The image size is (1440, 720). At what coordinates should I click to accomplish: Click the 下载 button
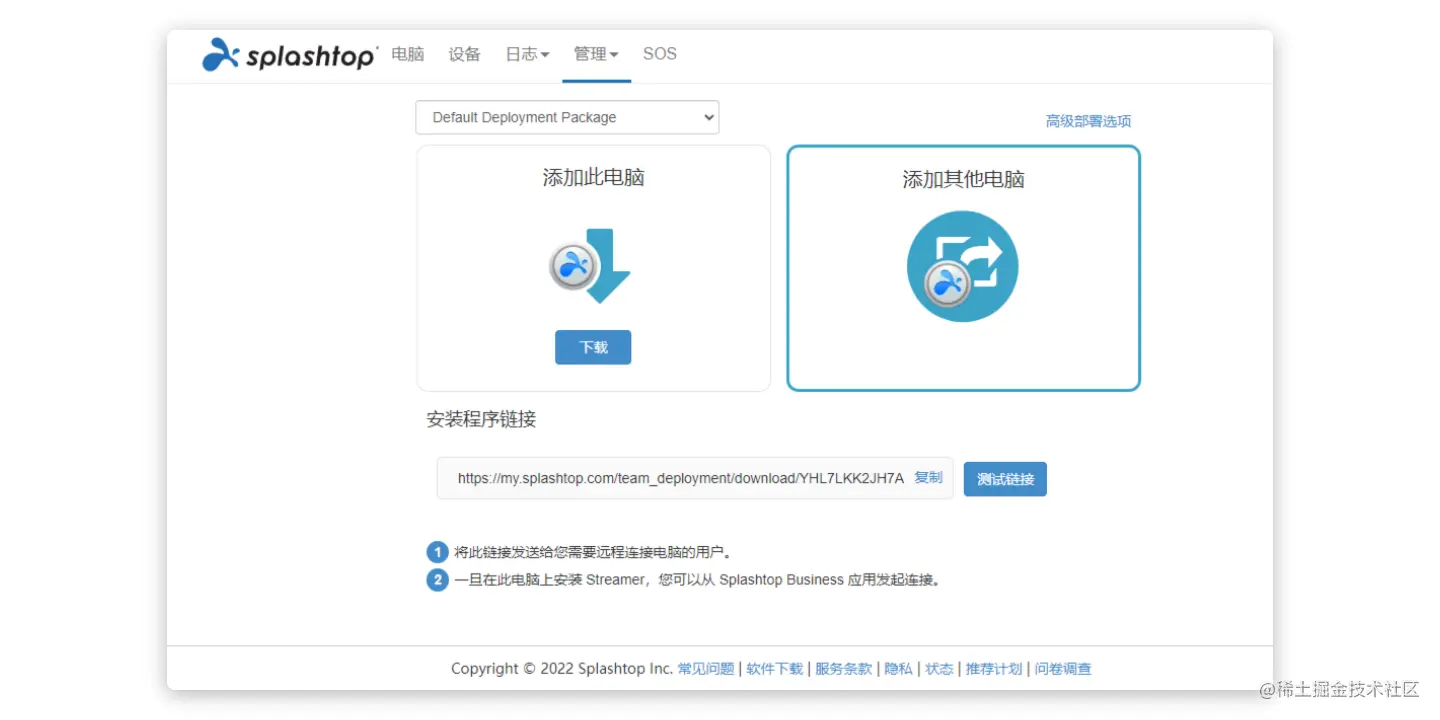(593, 347)
